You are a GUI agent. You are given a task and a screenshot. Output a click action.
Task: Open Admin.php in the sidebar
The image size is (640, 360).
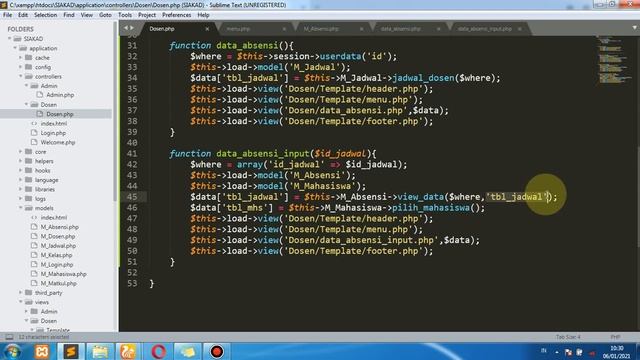[60, 95]
